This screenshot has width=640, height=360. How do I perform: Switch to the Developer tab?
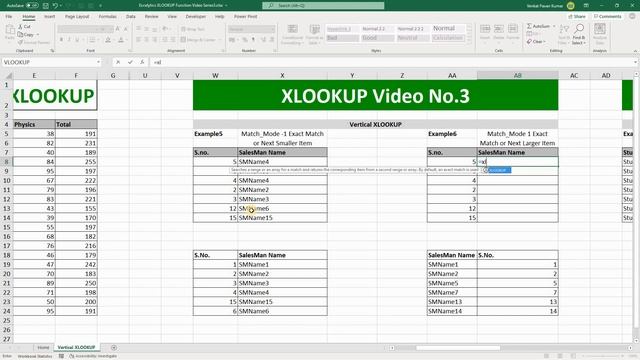coord(196,17)
